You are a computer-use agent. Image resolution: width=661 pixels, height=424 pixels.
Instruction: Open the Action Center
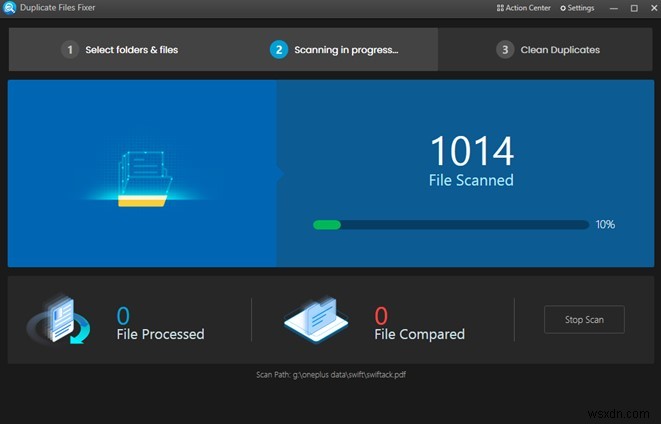[524, 8]
